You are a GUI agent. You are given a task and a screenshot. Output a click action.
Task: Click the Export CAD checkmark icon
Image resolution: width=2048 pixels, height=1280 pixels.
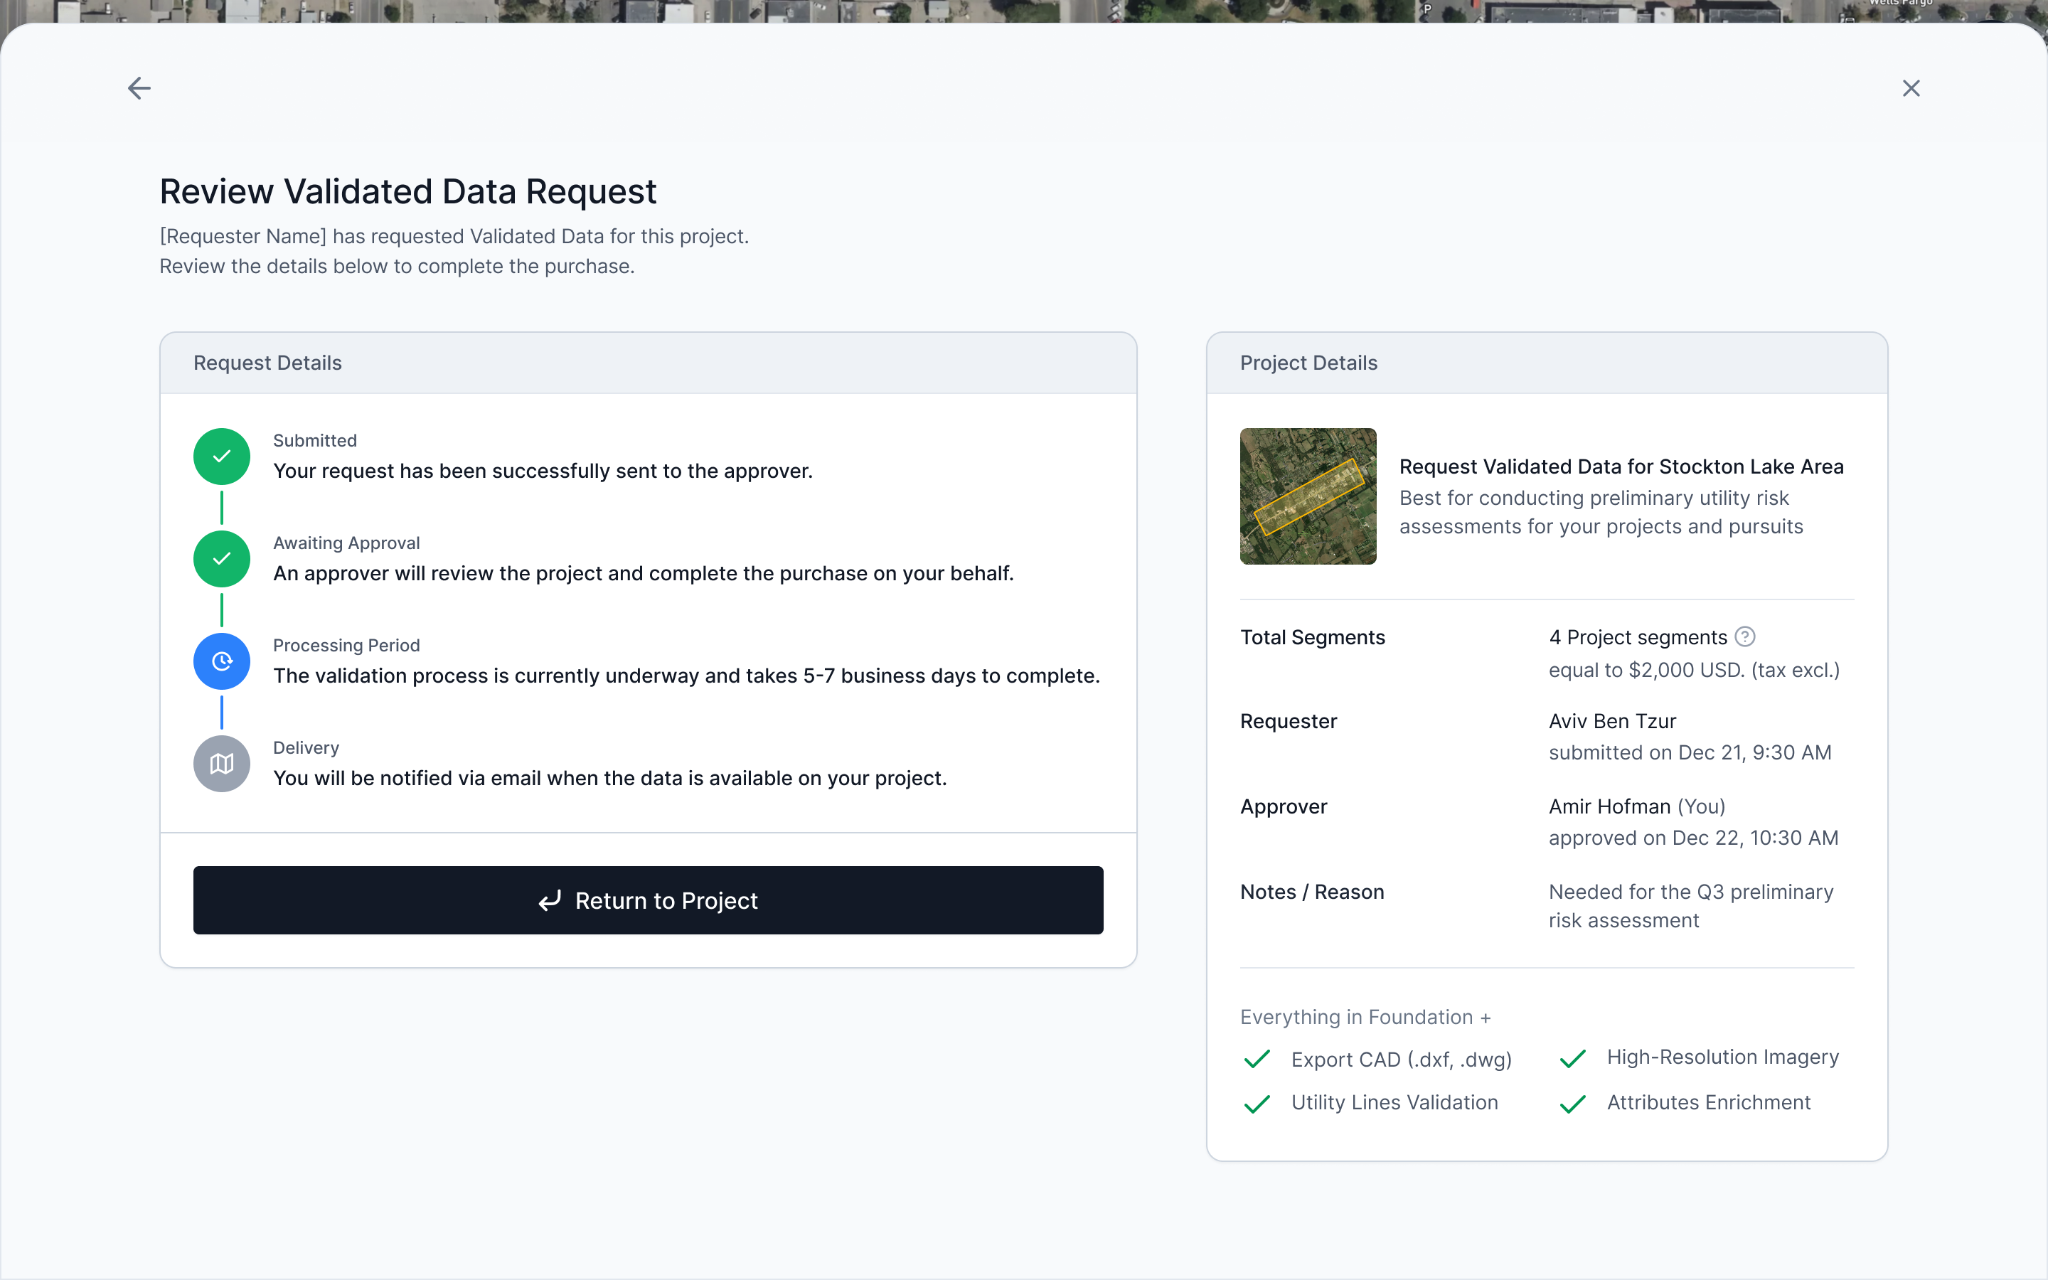tap(1256, 1059)
